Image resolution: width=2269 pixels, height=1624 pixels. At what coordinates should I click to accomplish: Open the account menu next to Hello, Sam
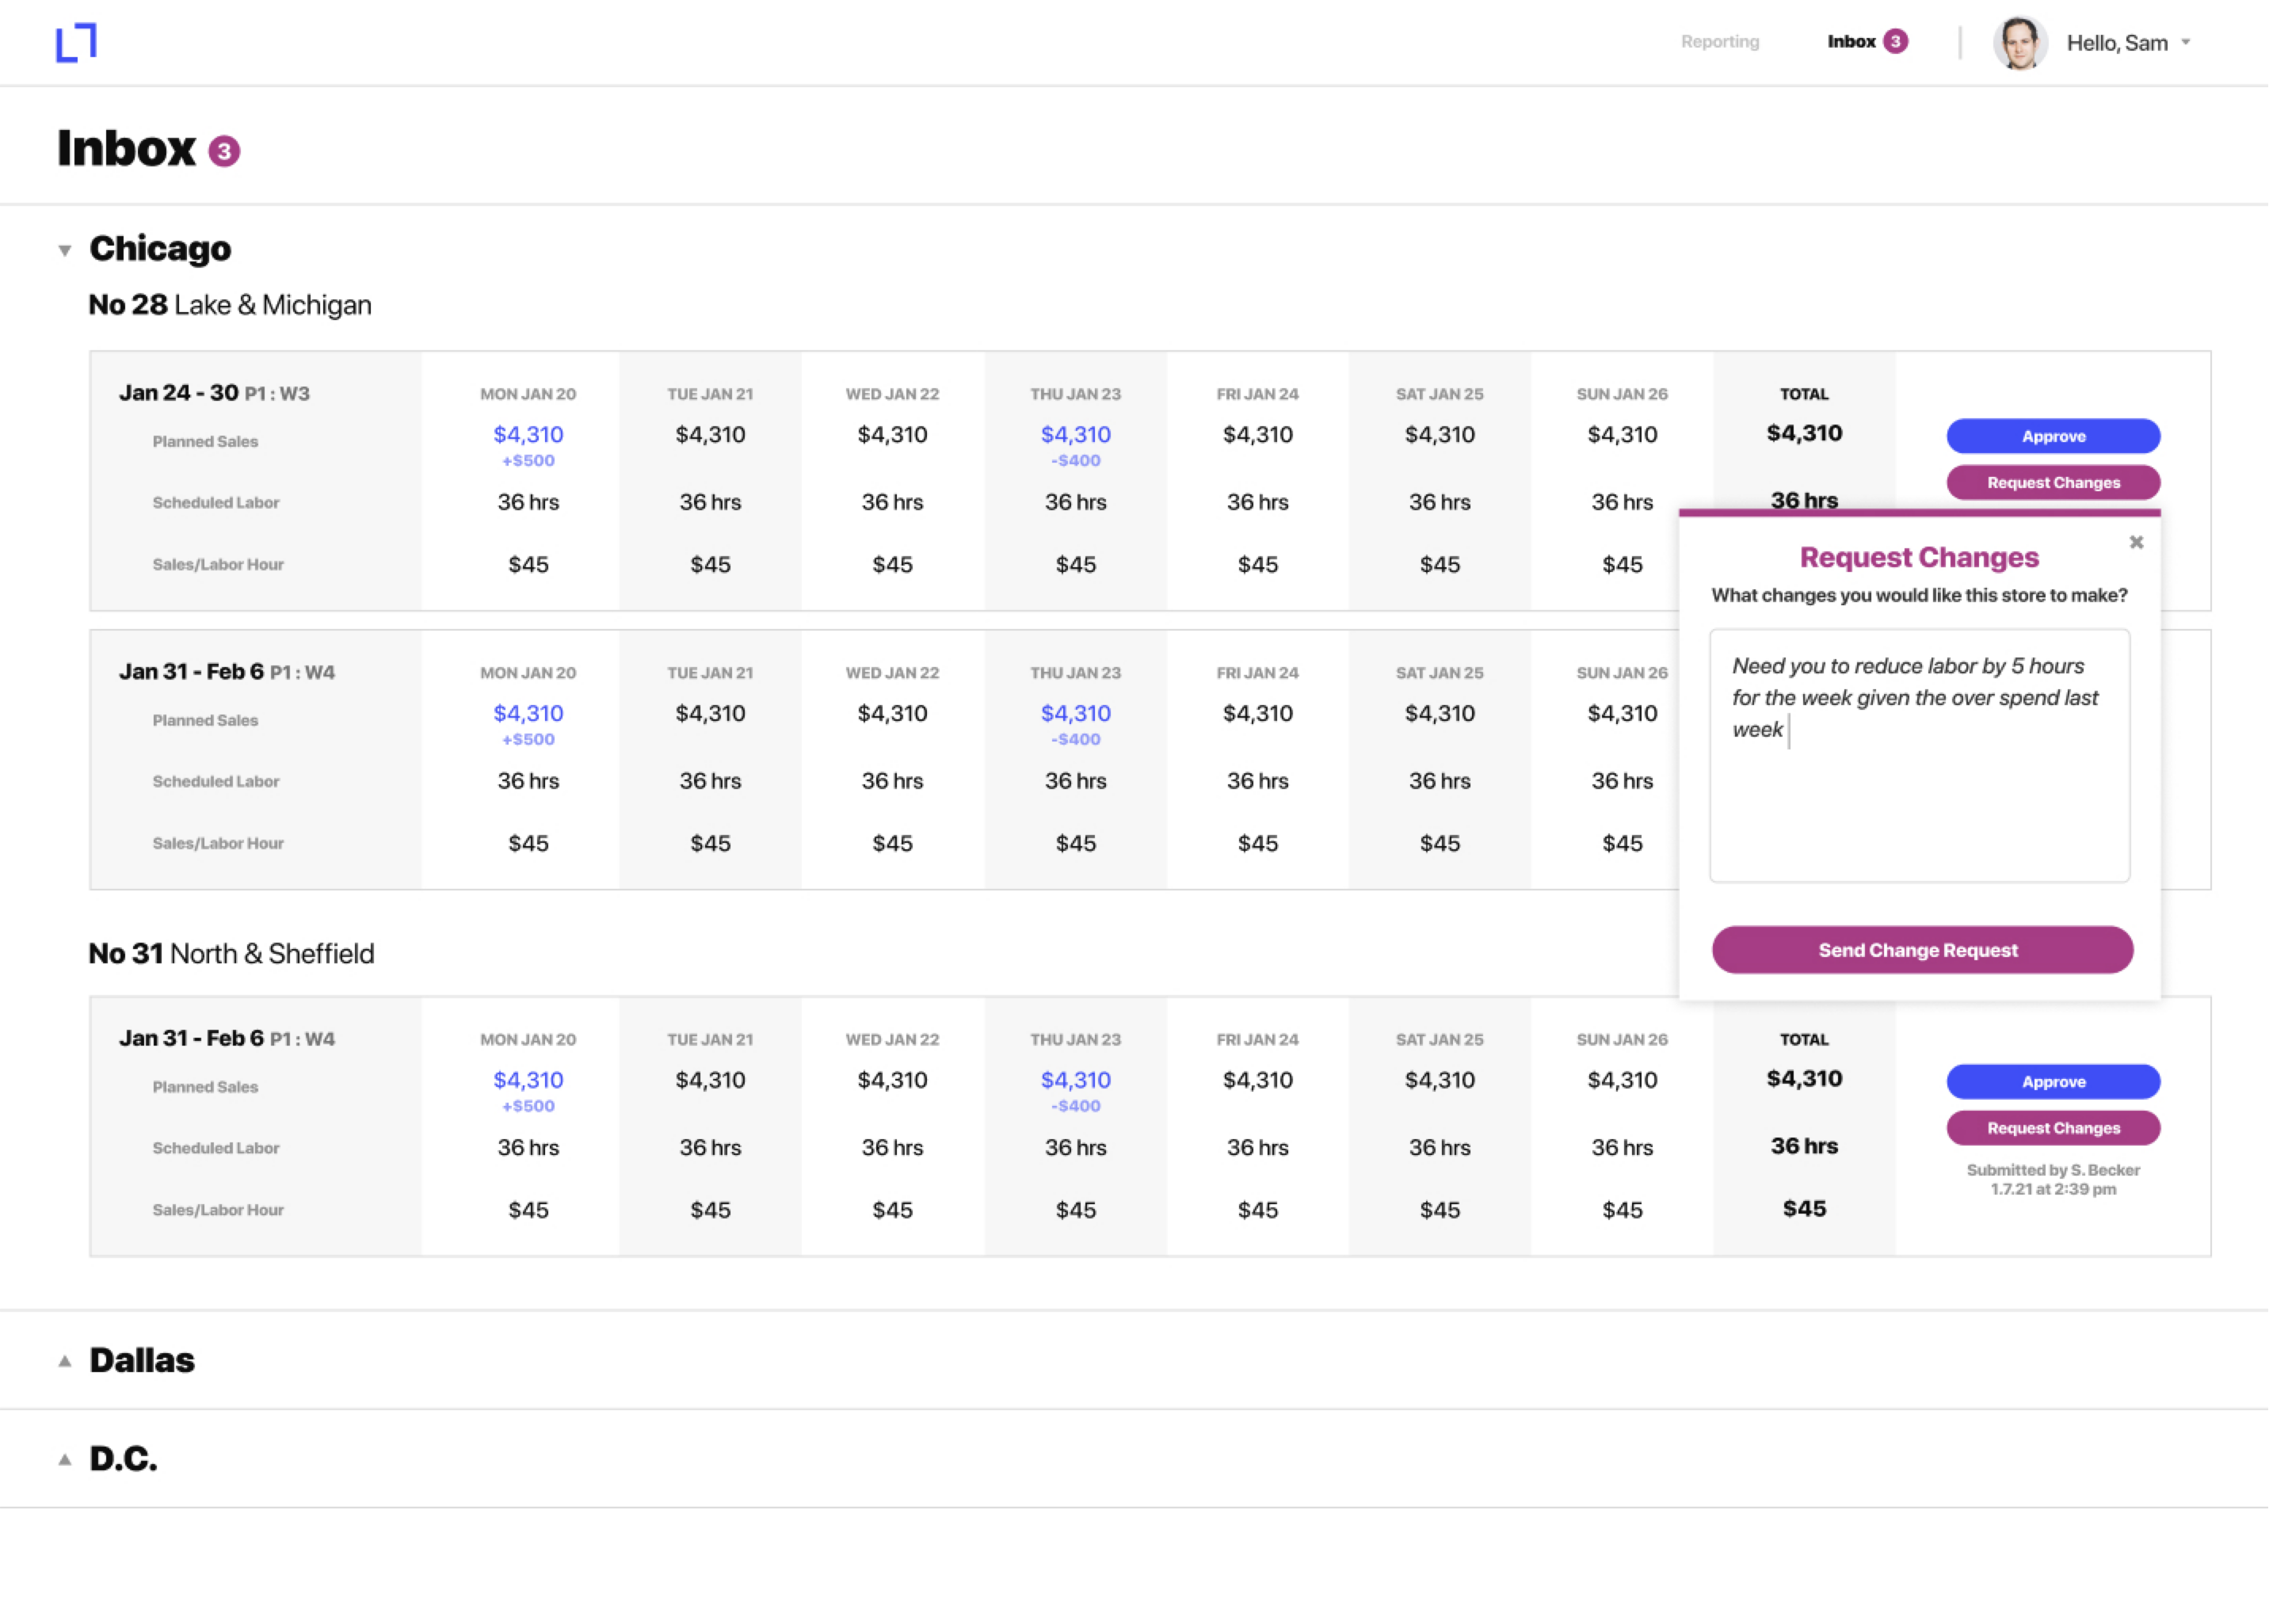pyautogui.click(x=2186, y=43)
